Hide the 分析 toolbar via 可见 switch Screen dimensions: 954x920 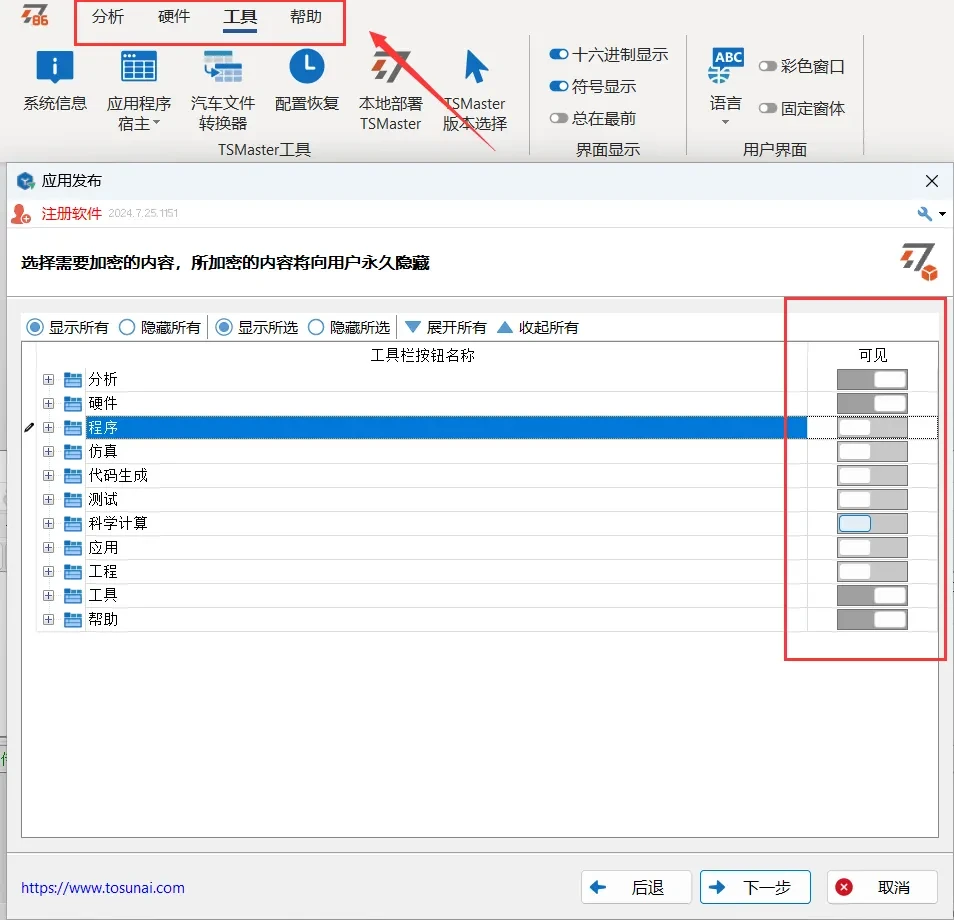click(872, 379)
